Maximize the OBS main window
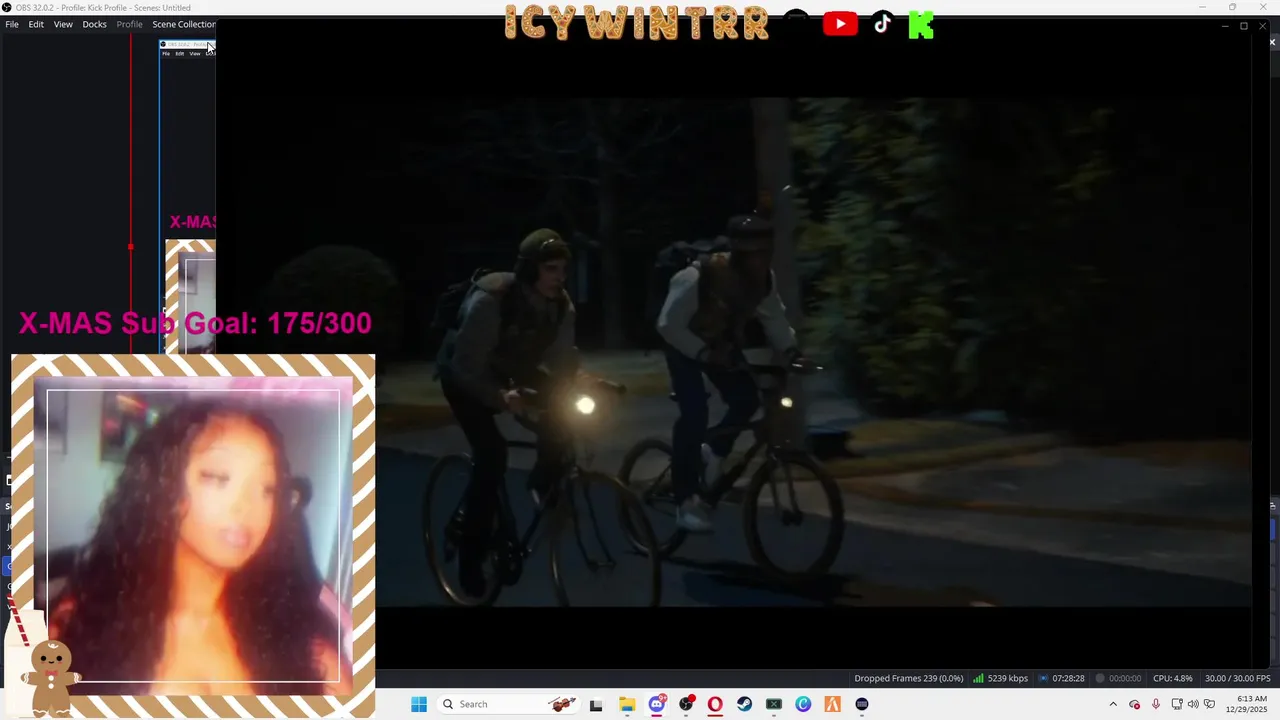This screenshot has height=720, width=1280. coord(1232,7)
